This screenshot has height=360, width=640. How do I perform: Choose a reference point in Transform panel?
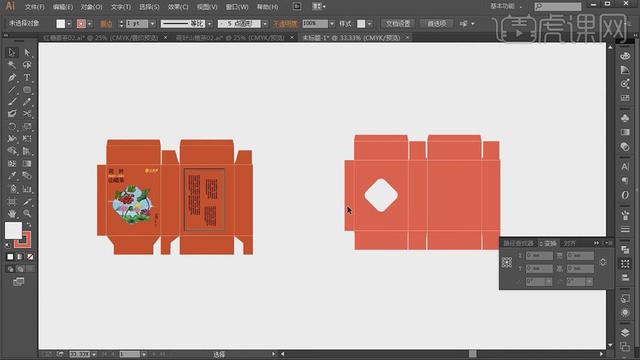[507, 262]
